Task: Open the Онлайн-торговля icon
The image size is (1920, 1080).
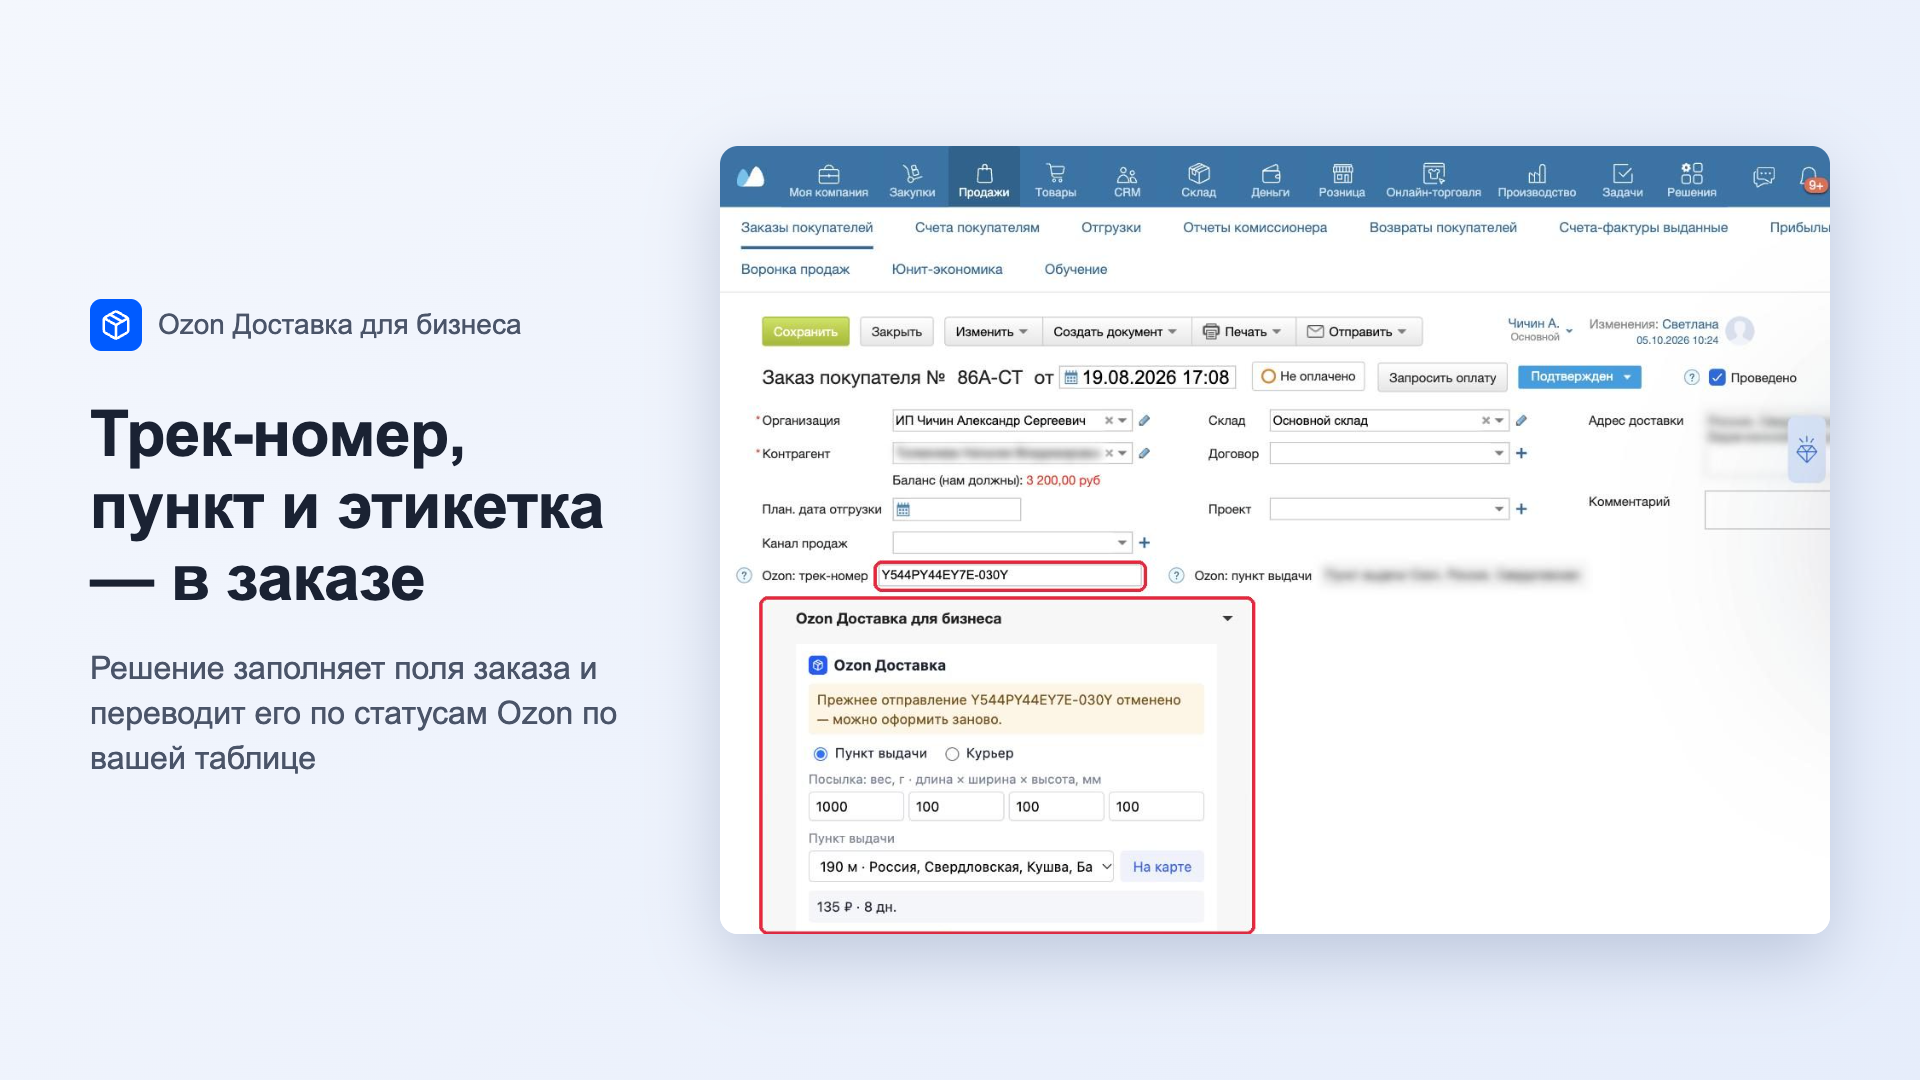Action: pos(1433,174)
